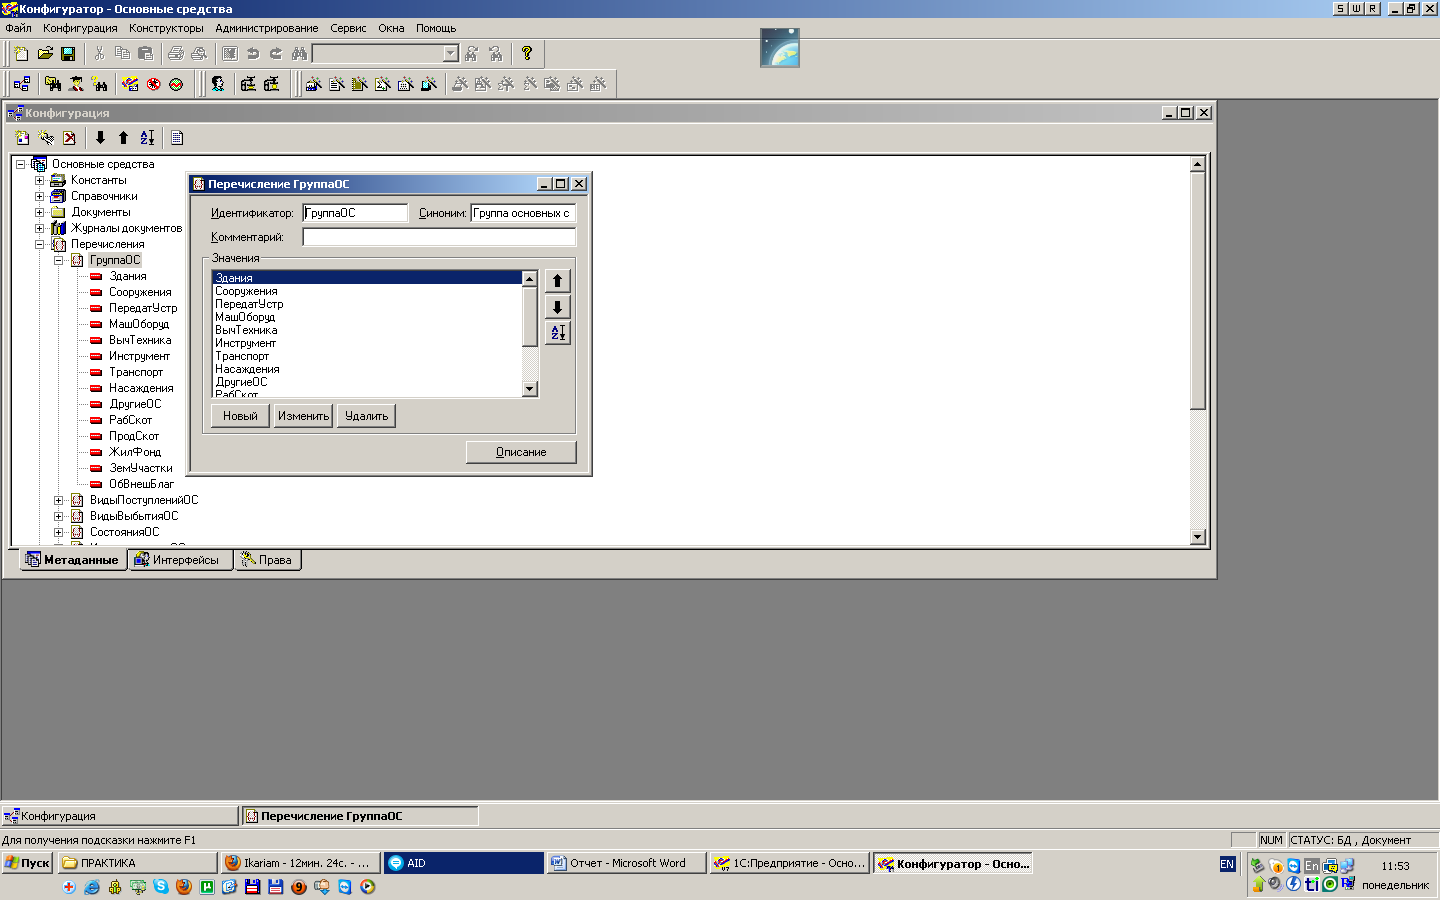Open the Сервис menu
Viewport: 1440px width, 900px height.
click(349, 28)
